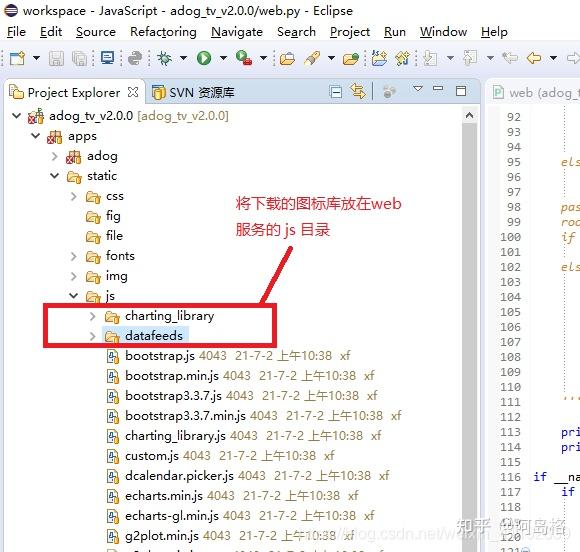Viewport: 580px width, 552px height.
Task: Click the Save icon in toolbar
Action: tap(56, 58)
